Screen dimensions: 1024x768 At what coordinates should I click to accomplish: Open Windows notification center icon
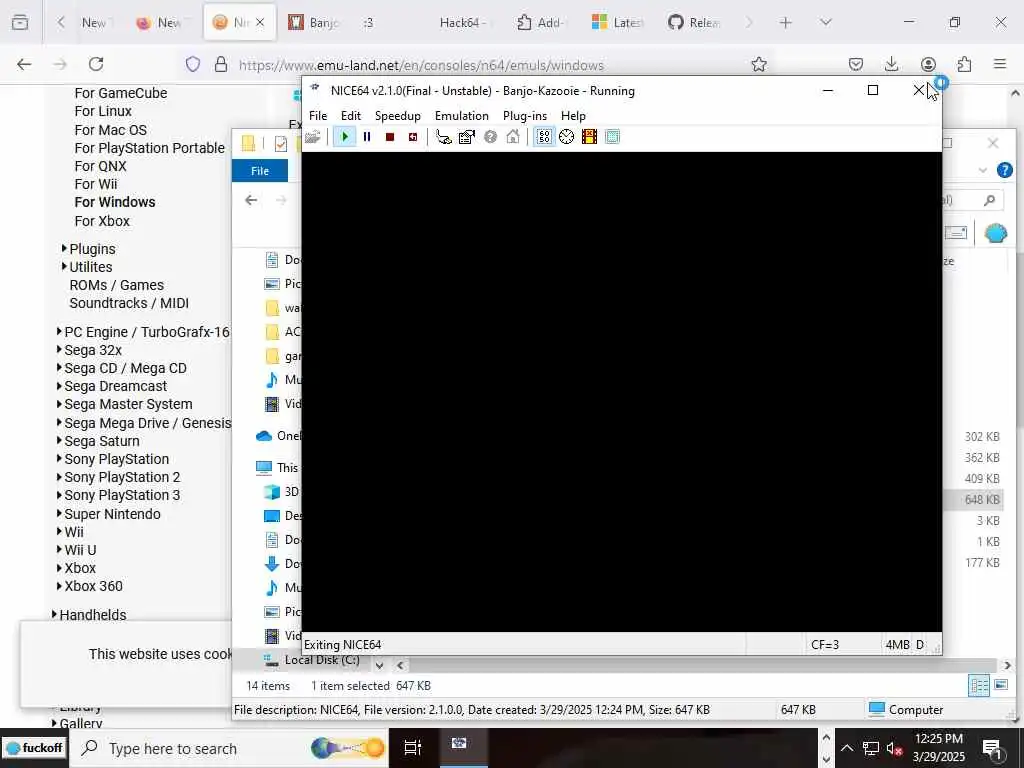(x=993, y=748)
